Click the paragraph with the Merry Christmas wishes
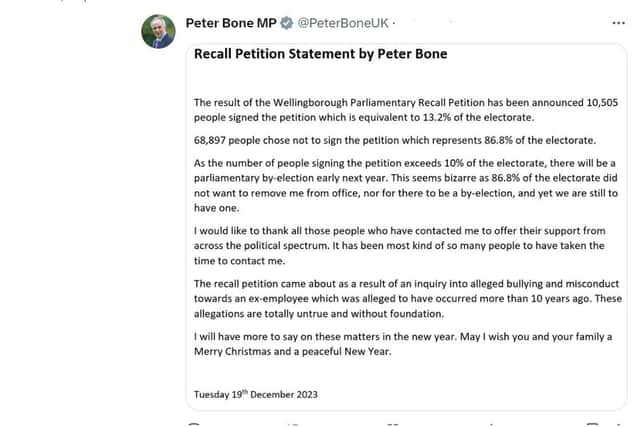Viewport: 640px width, 427px height. (398, 344)
